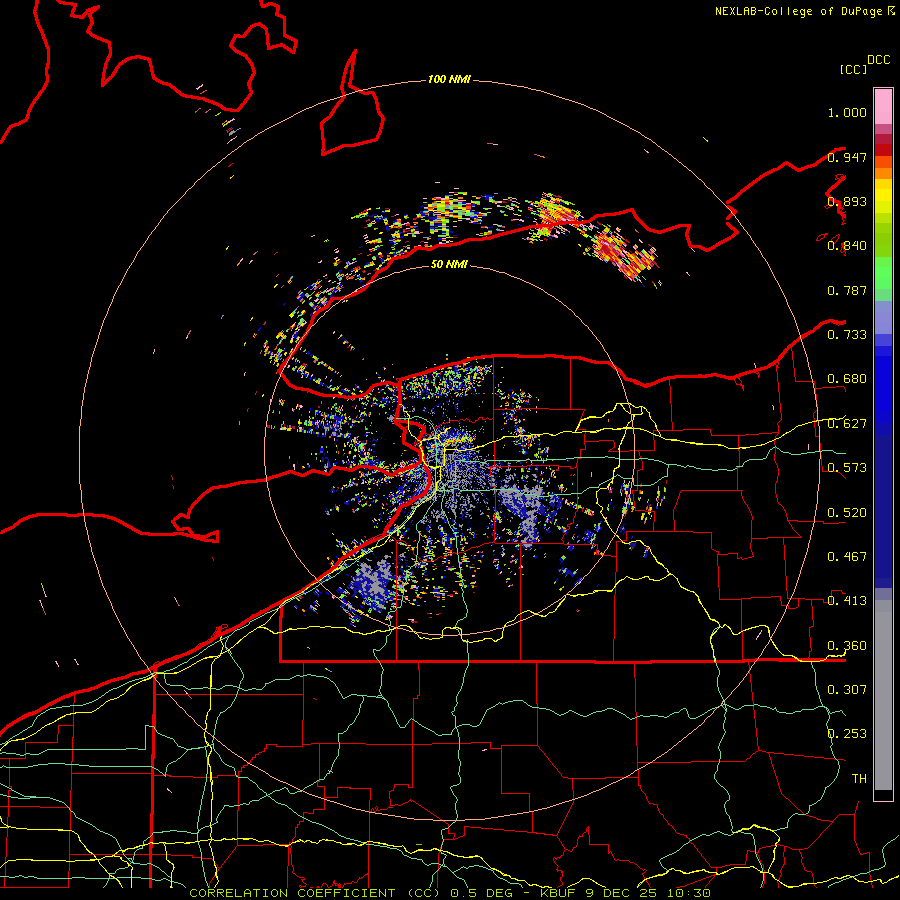
Task: Click the Correlation Coefficient KBUF caption text
Action: (x=450, y=893)
